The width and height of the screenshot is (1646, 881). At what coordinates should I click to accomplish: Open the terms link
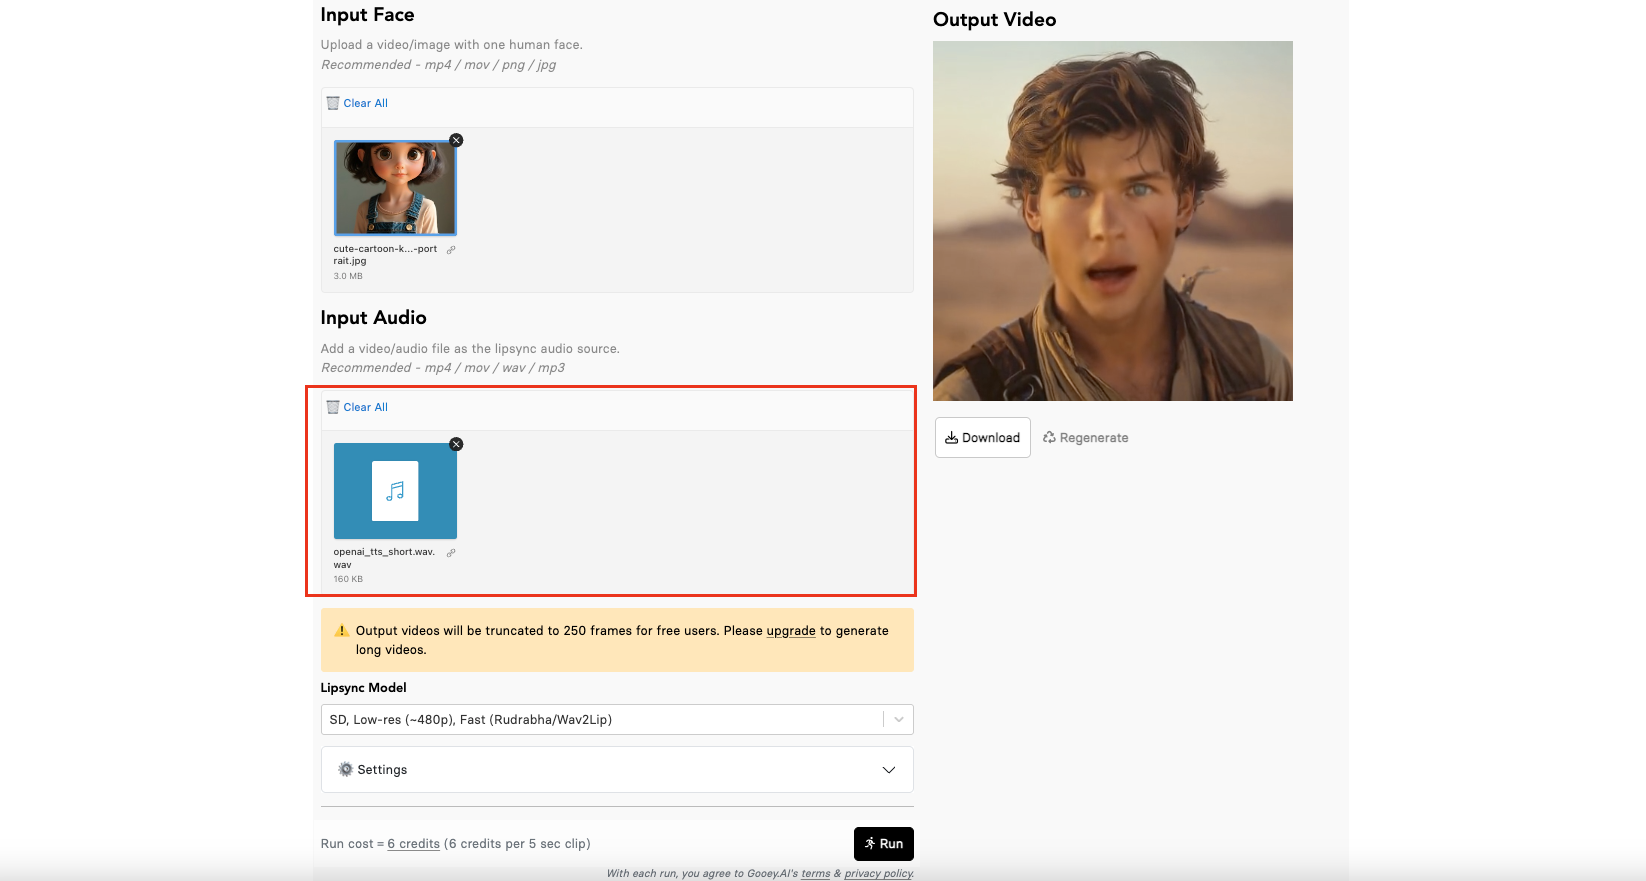tap(816, 874)
